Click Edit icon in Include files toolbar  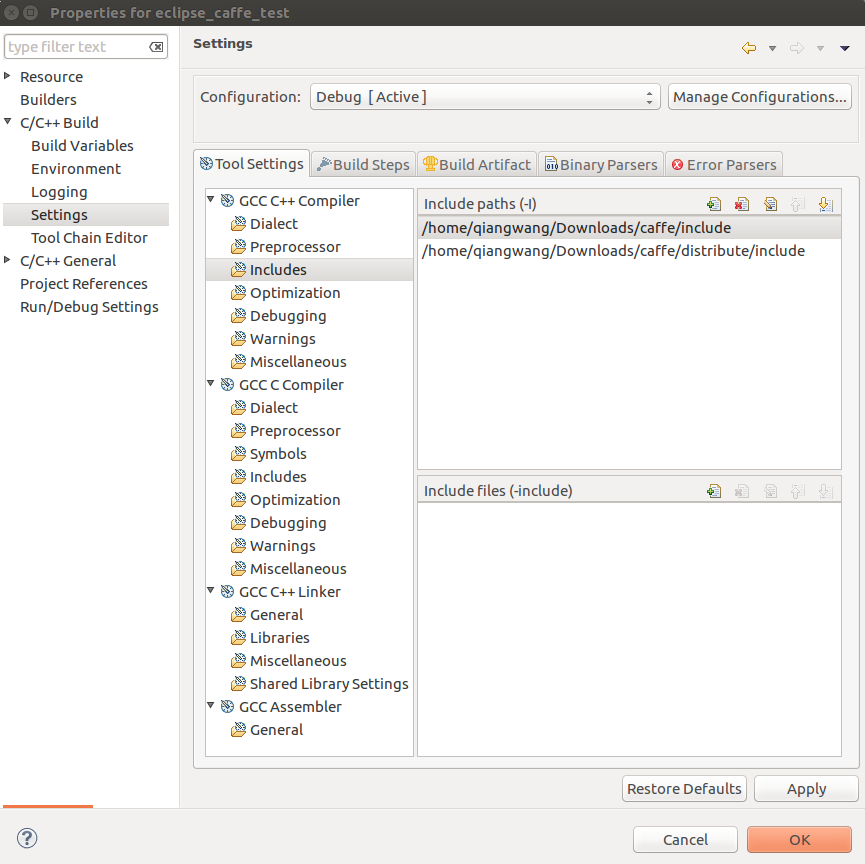click(770, 490)
